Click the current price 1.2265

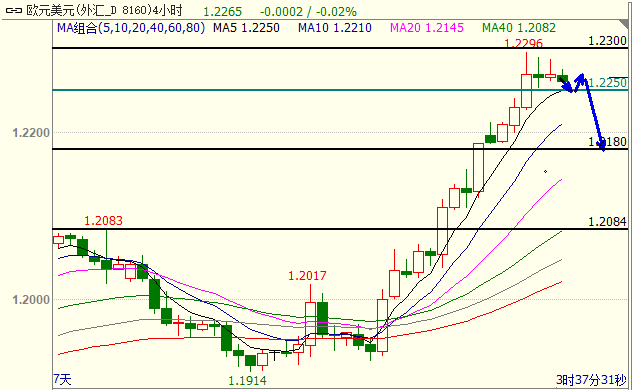pos(222,11)
